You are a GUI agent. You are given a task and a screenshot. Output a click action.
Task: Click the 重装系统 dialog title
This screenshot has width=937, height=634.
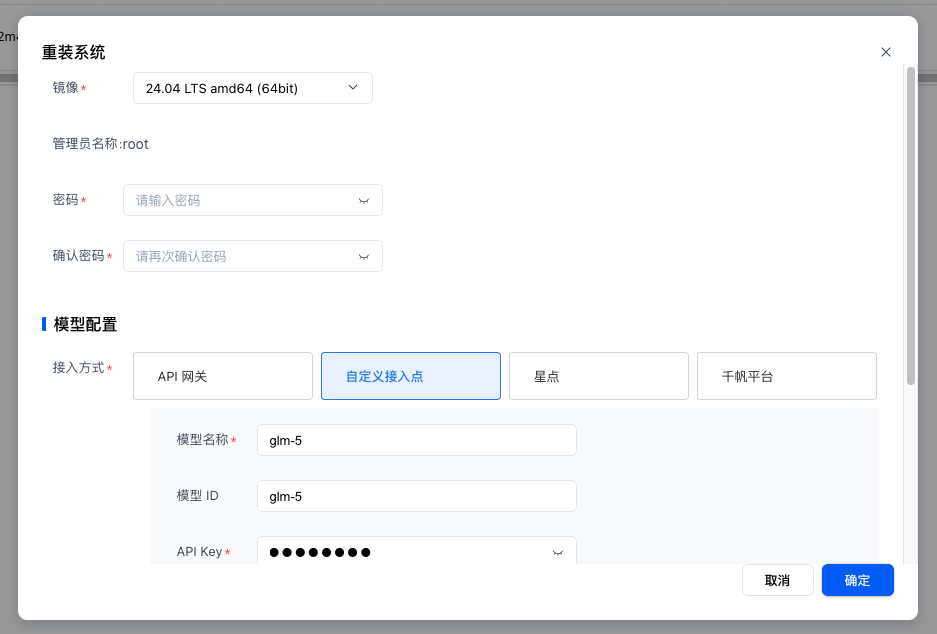tap(74, 53)
